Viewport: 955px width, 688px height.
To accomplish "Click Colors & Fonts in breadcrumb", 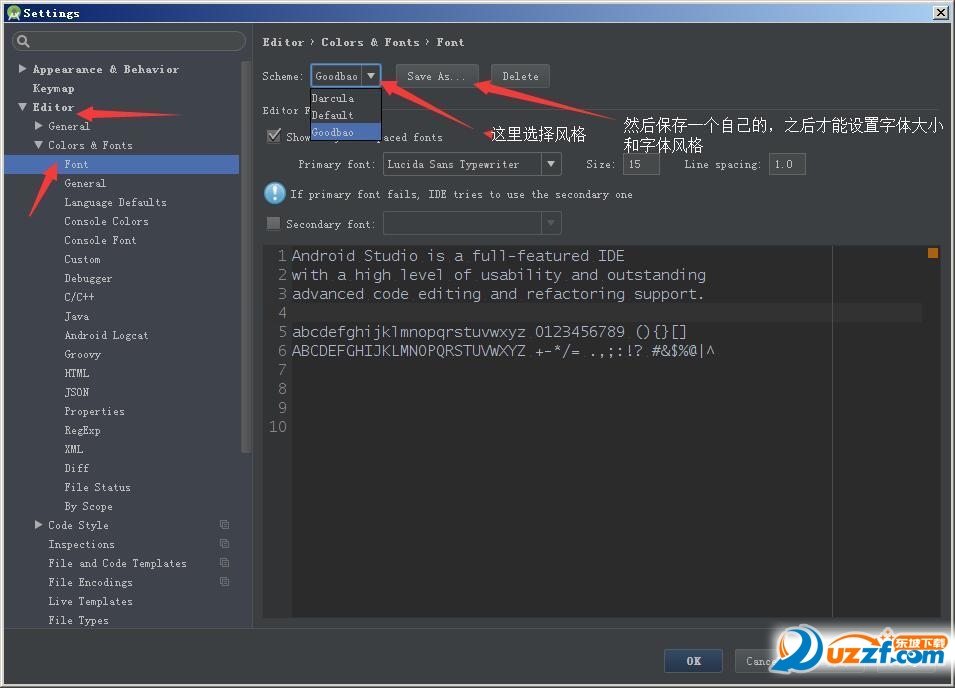I will point(370,42).
